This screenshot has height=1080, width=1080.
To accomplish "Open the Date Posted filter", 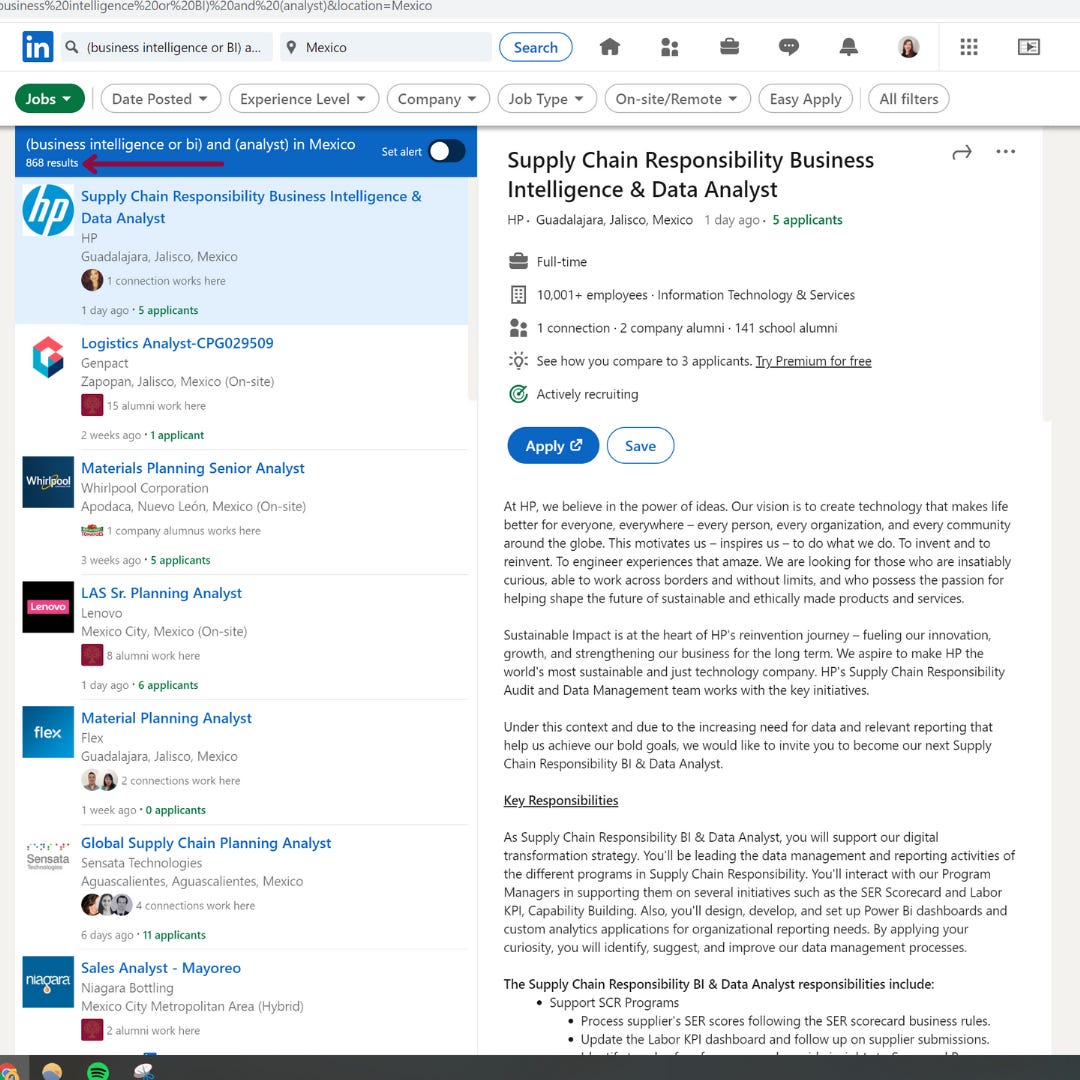I will [160, 98].
